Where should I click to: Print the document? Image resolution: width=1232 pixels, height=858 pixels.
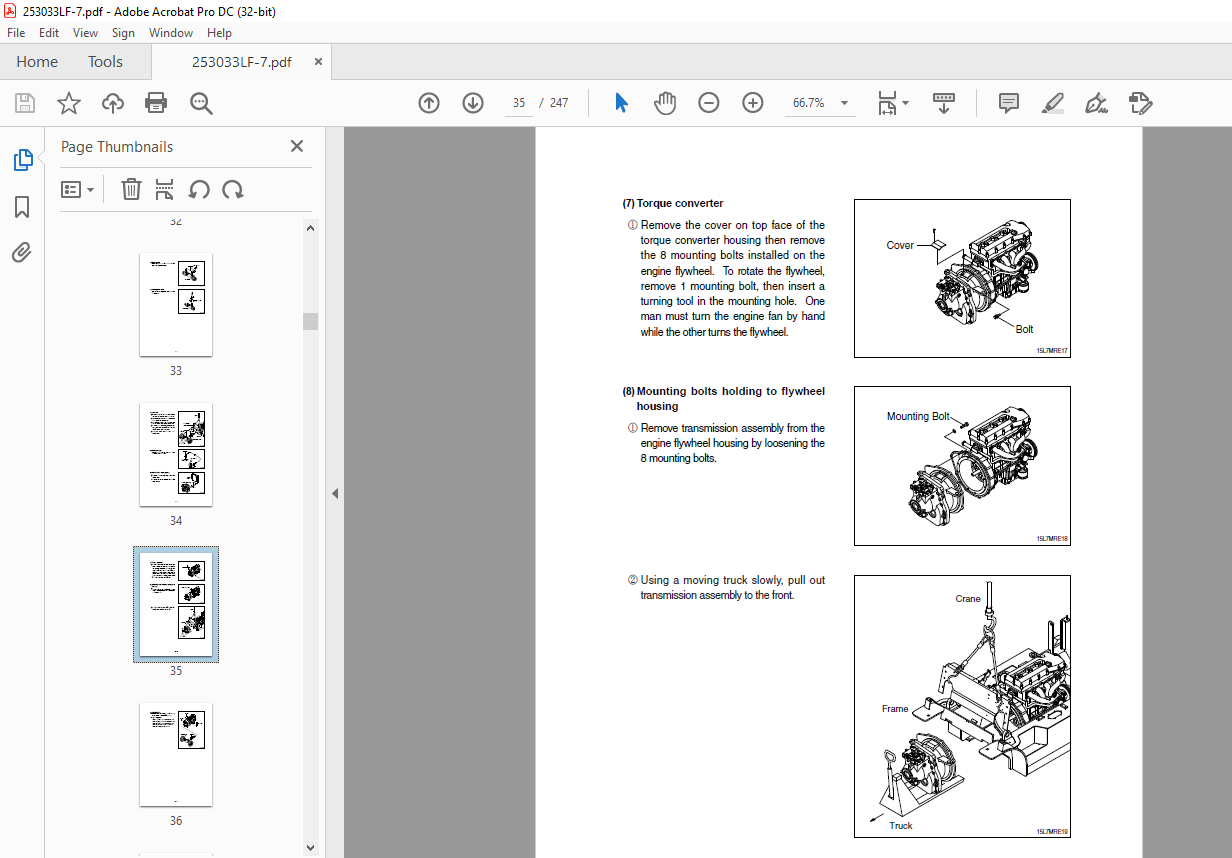(156, 103)
